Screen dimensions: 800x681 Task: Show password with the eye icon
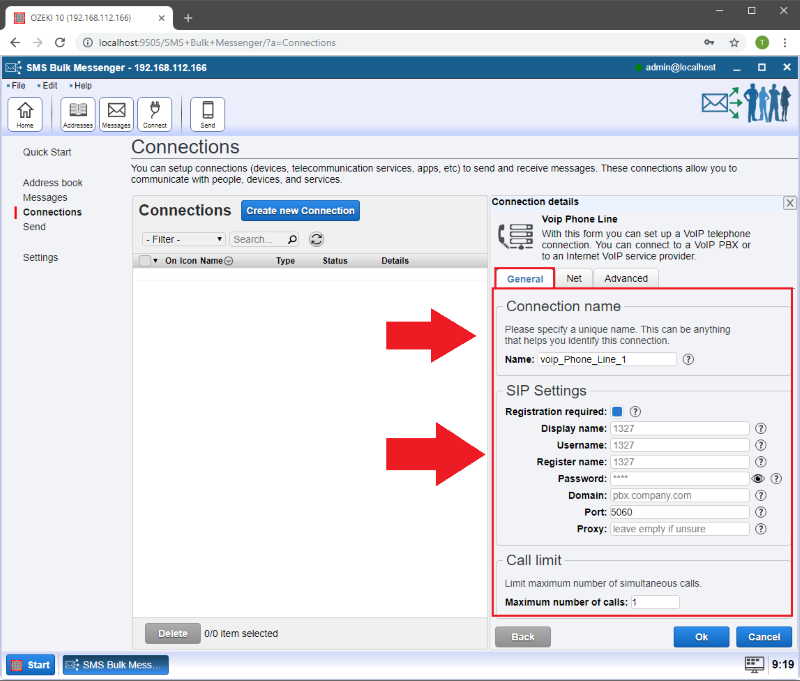758,479
